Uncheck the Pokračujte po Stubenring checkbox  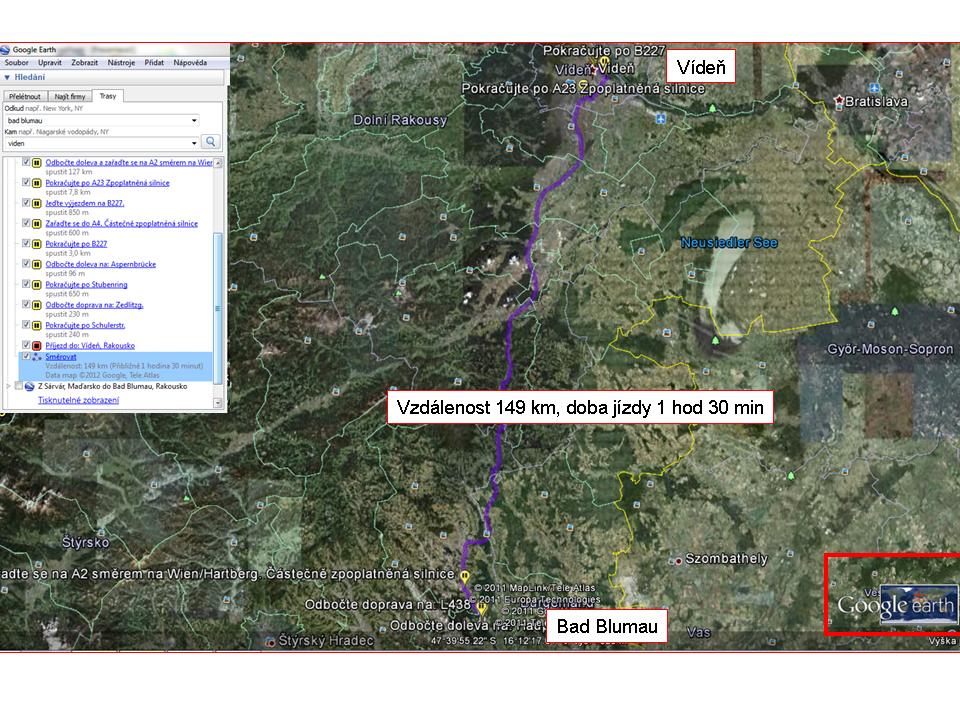[x=26, y=284]
